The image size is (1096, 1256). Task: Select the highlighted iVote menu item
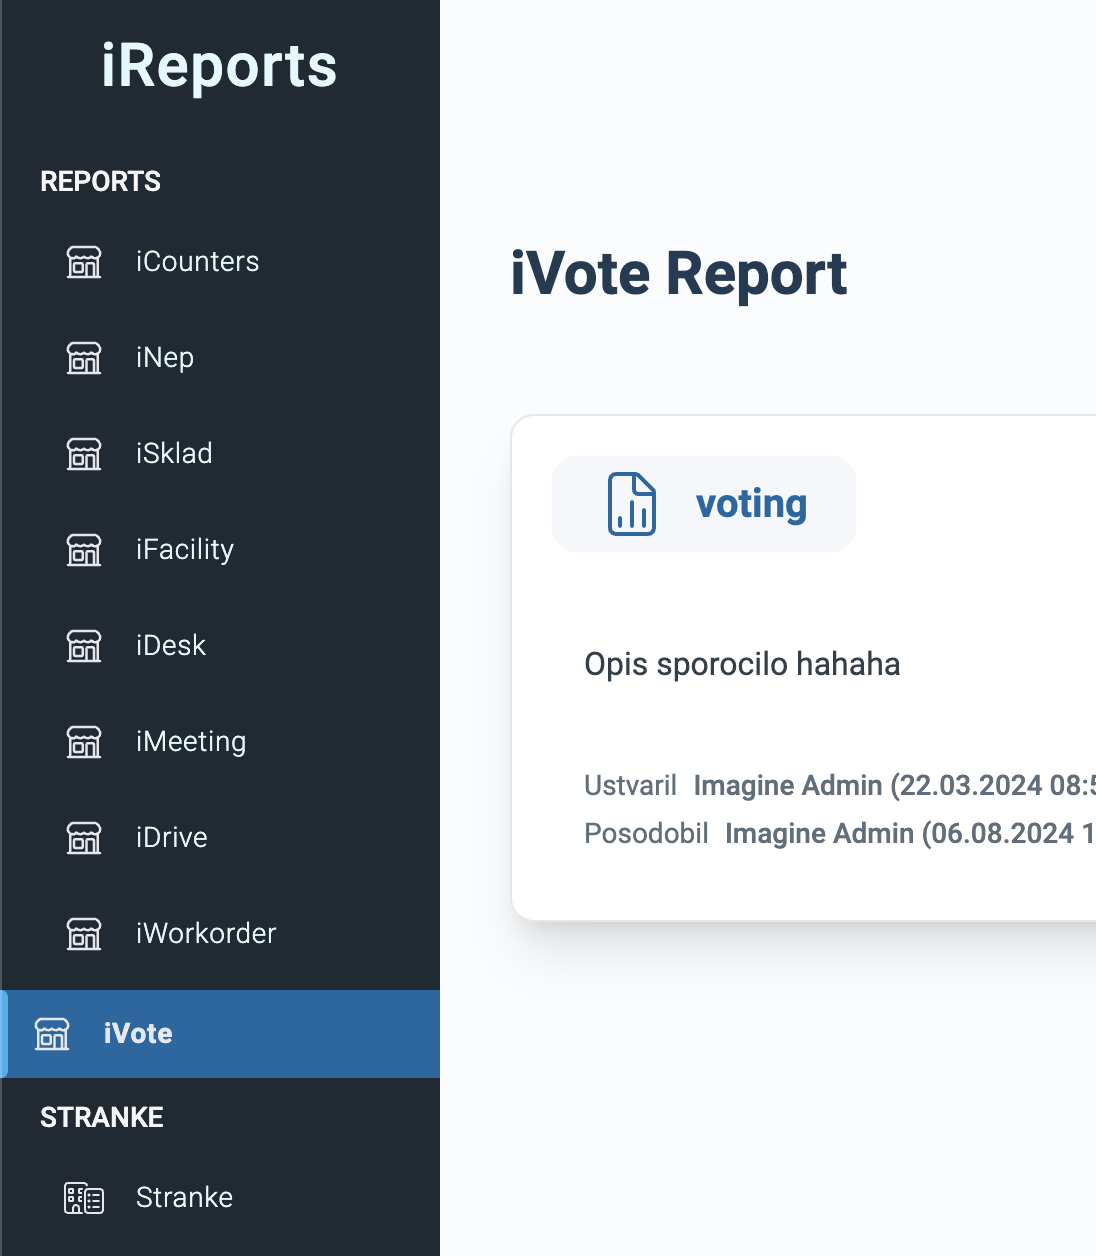point(138,1034)
